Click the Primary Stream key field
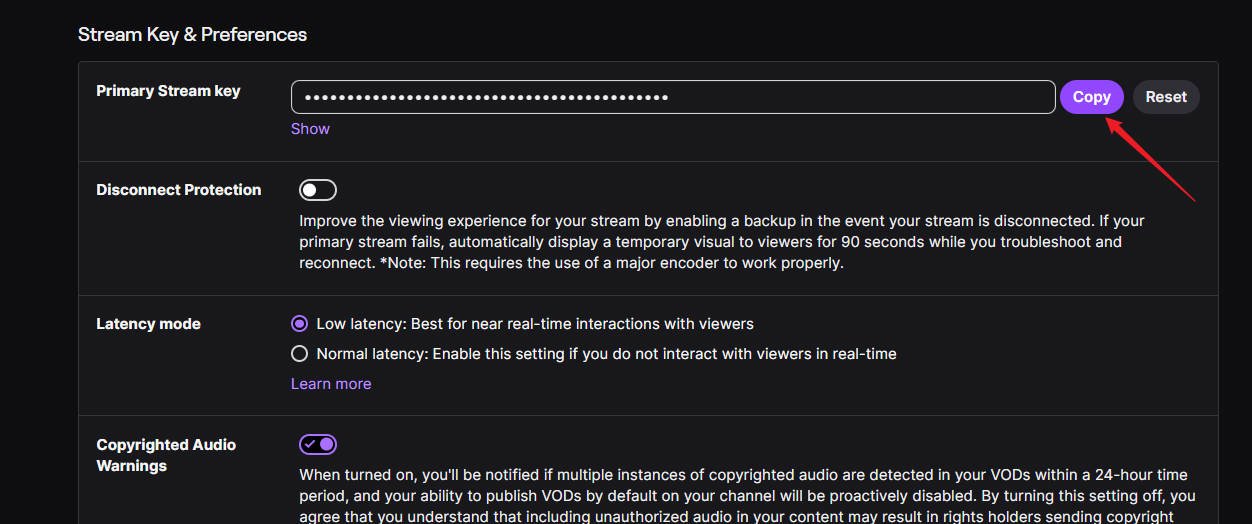This screenshot has width=1252, height=524. coord(673,97)
